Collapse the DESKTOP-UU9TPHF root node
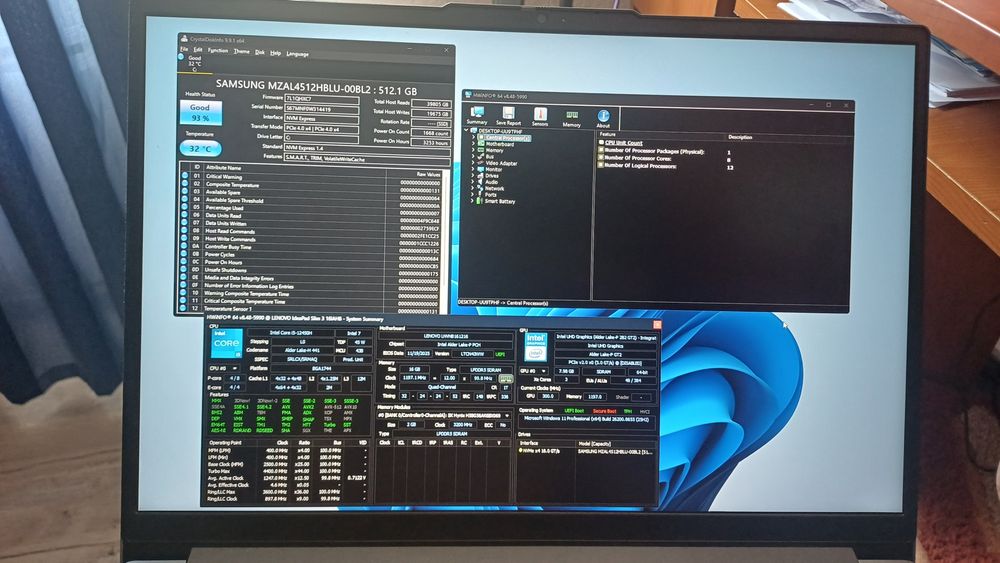This screenshot has height=563, width=1000. [466, 131]
